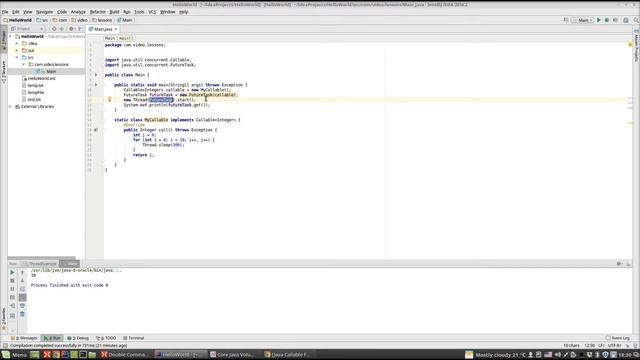
Task: Open the Terminal tool window tab
Action: (134, 338)
